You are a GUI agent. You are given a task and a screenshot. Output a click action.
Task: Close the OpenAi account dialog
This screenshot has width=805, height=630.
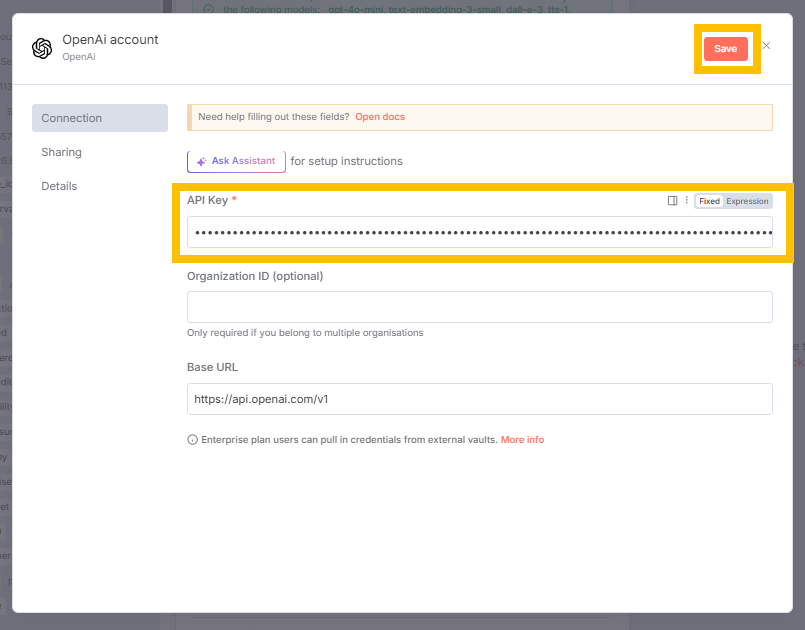(766, 46)
